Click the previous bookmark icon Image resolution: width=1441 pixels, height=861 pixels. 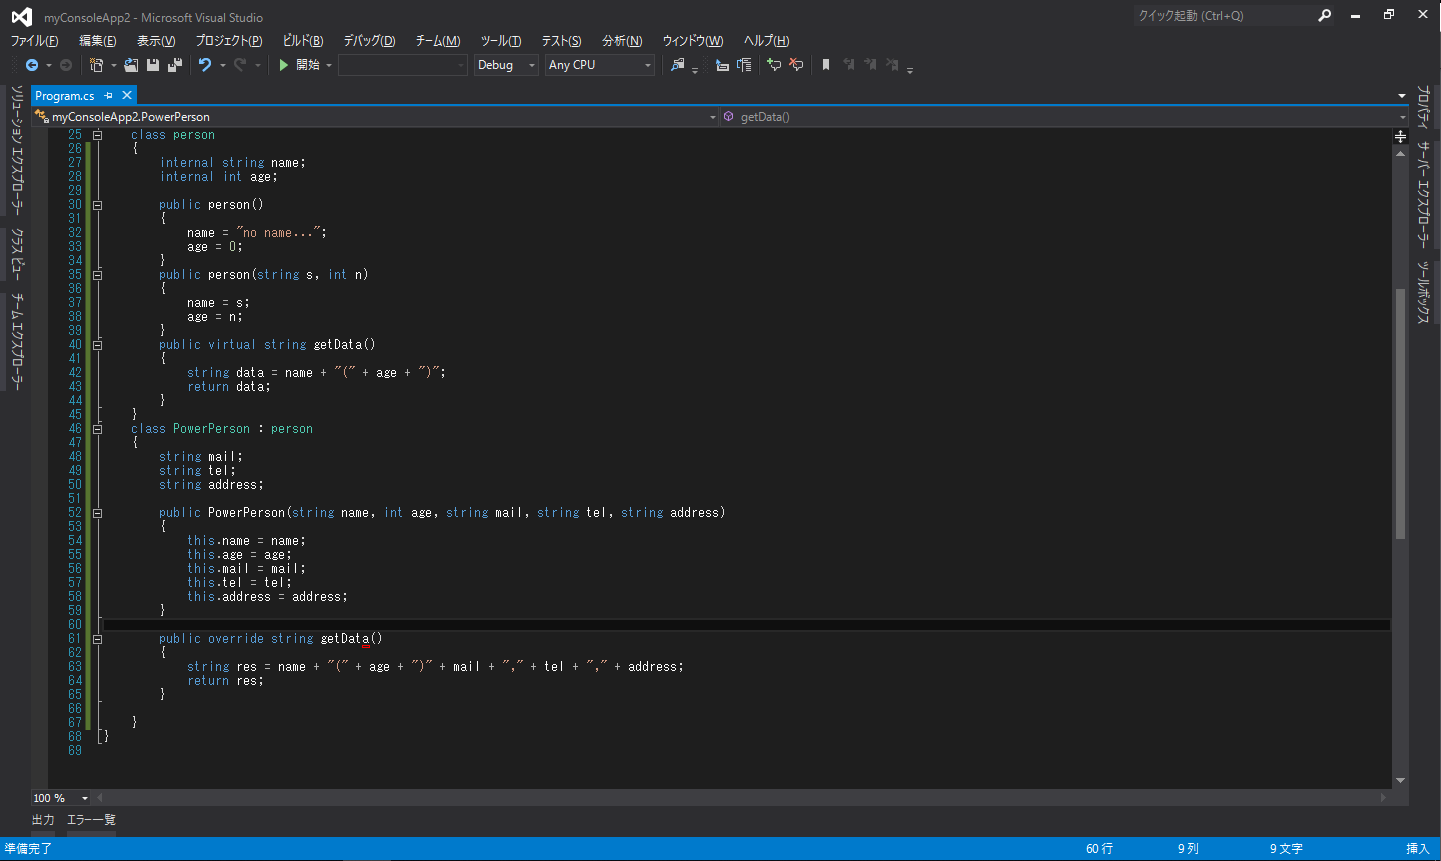tap(848, 65)
